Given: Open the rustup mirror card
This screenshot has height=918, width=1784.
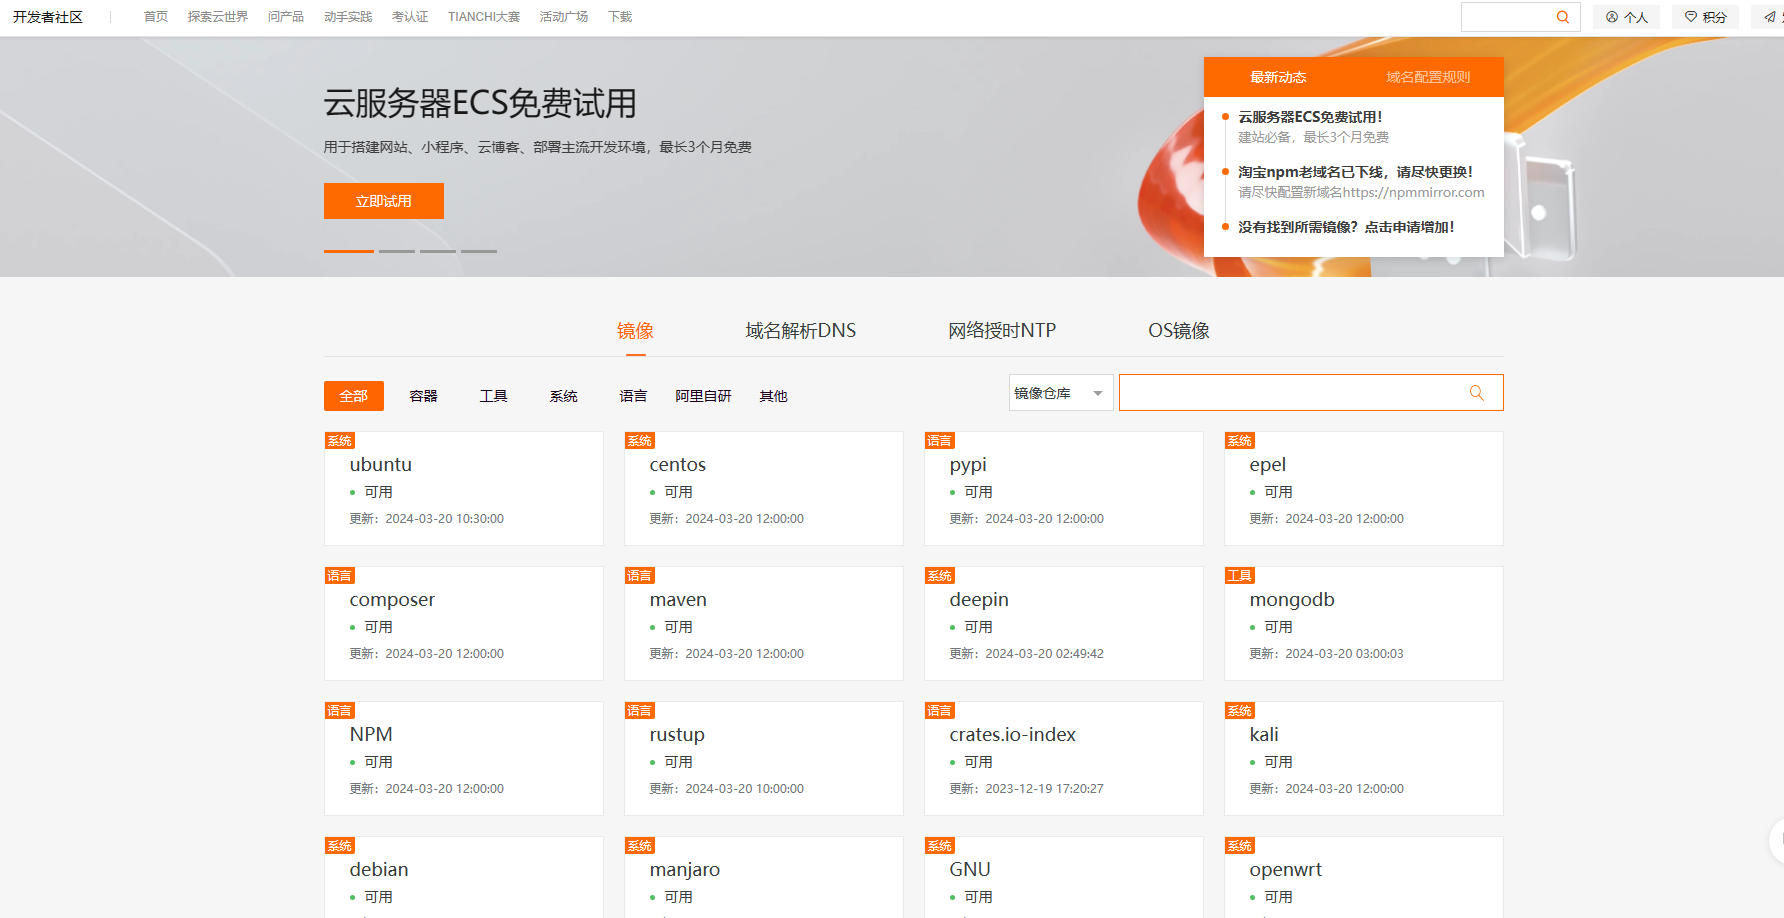Looking at the screenshot, I should click(x=764, y=759).
